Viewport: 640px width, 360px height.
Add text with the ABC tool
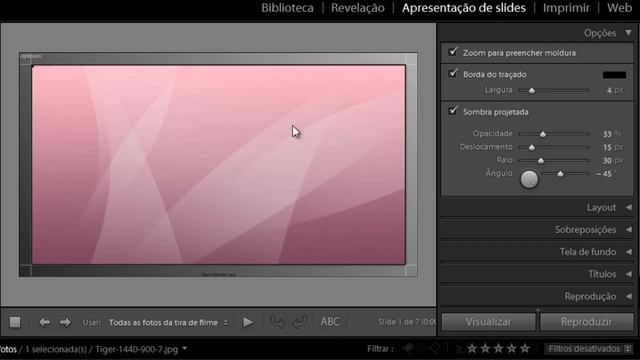(x=330, y=322)
